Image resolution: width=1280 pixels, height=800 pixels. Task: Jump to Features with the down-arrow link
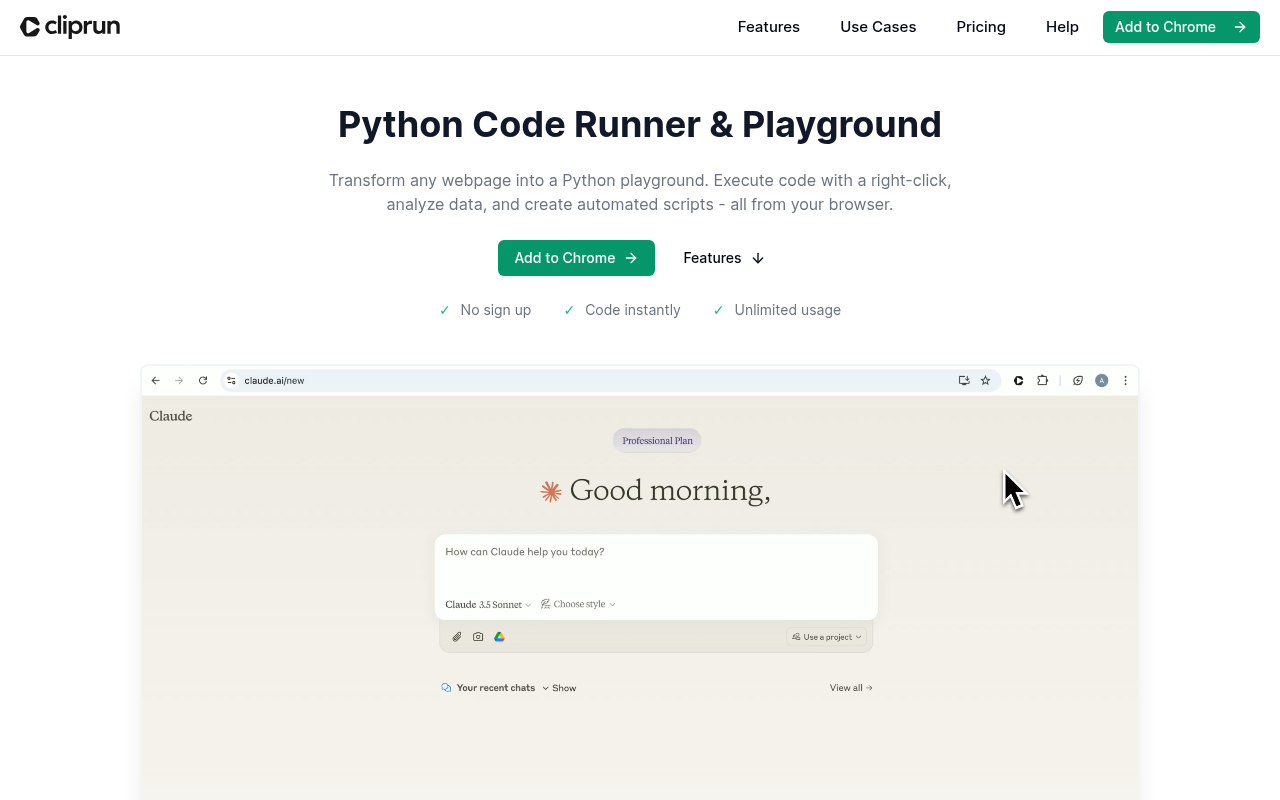(723, 258)
